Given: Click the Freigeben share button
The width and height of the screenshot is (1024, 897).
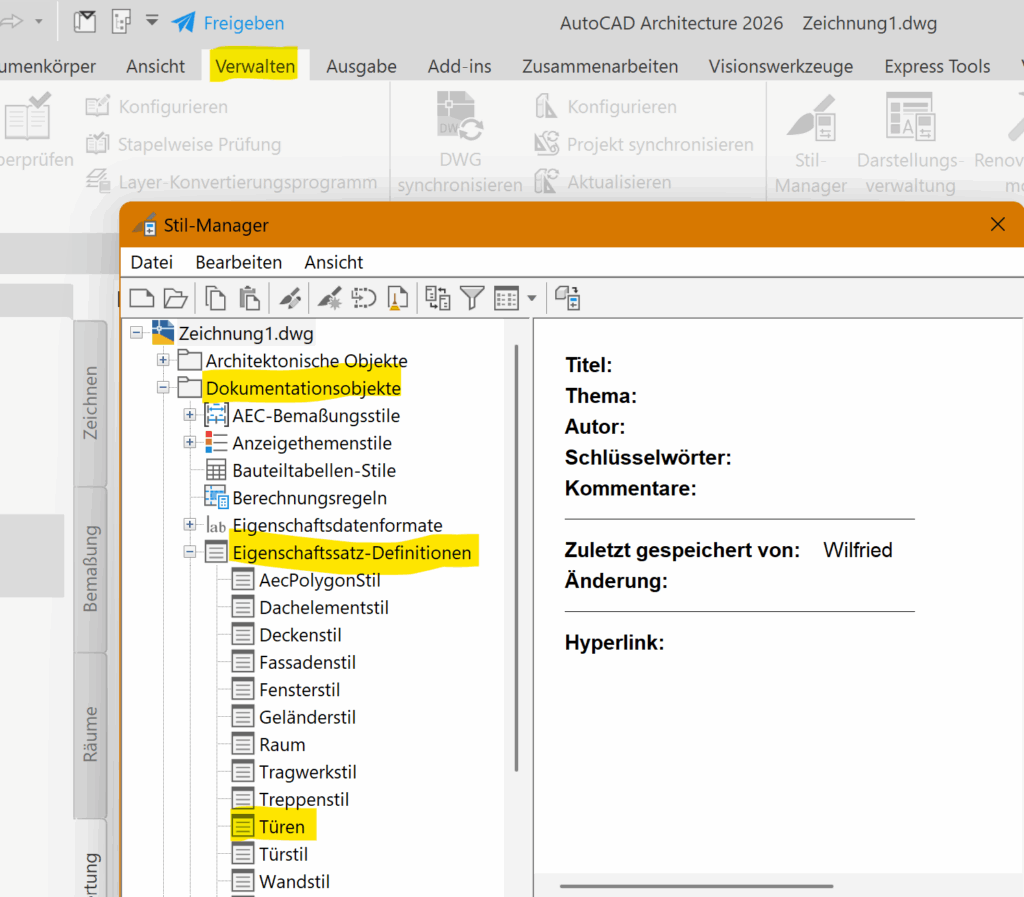Looking at the screenshot, I should coord(228,23).
